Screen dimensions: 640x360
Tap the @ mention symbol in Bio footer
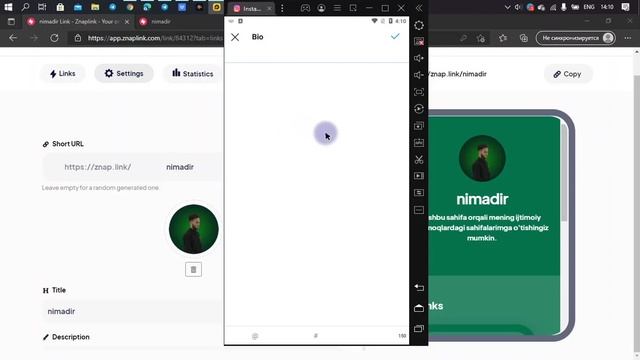pos(255,336)
